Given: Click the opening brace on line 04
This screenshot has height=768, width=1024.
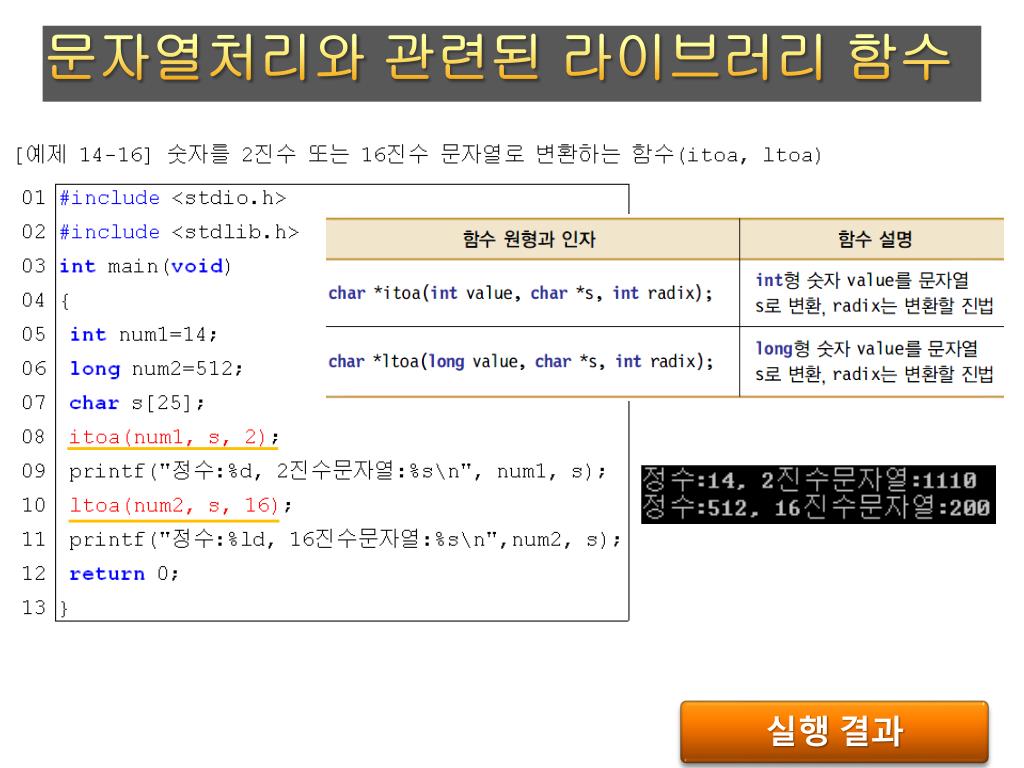Looking at the screenshot, I should (x=65, y=301).
